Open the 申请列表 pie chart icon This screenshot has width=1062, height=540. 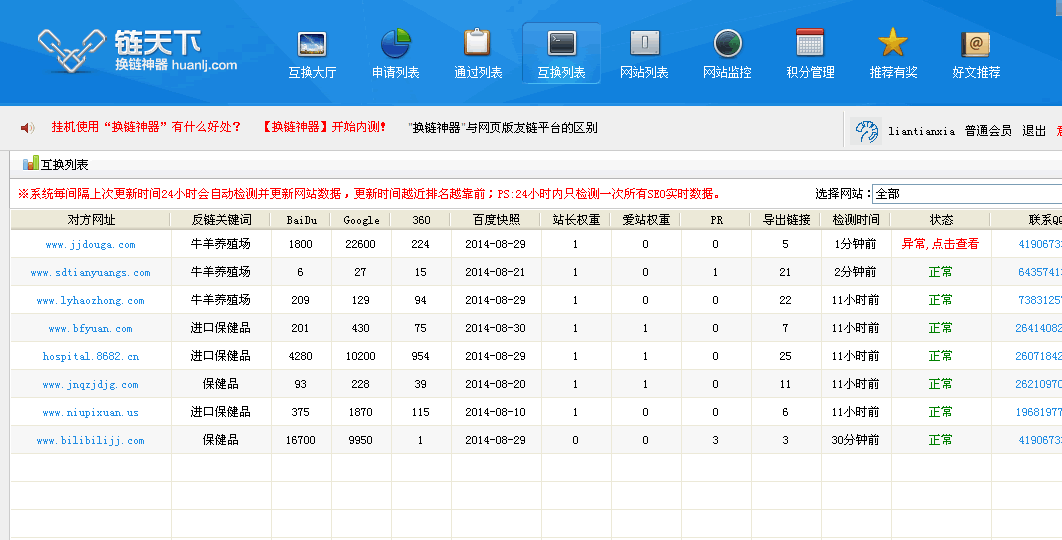point(396,43)
